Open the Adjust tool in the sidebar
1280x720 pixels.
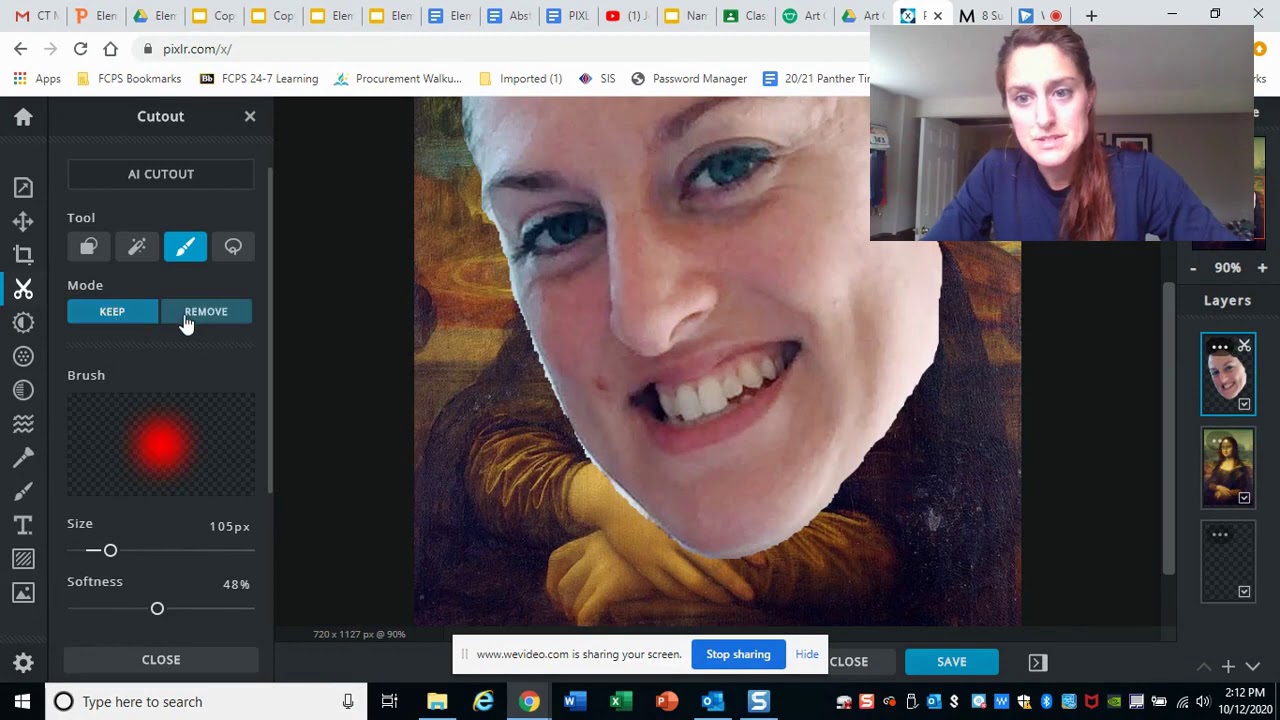[23, 322]
